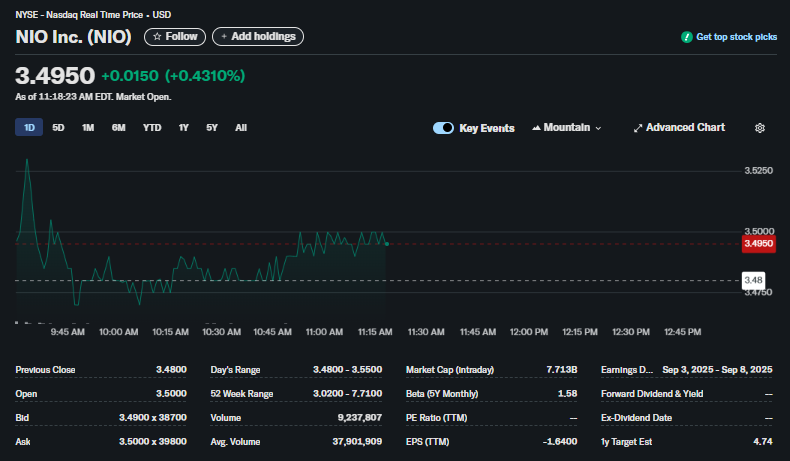Click the 10:00 AM time axis label
The width and height of the screenshot is (790, 461).
tap(118, 332)
